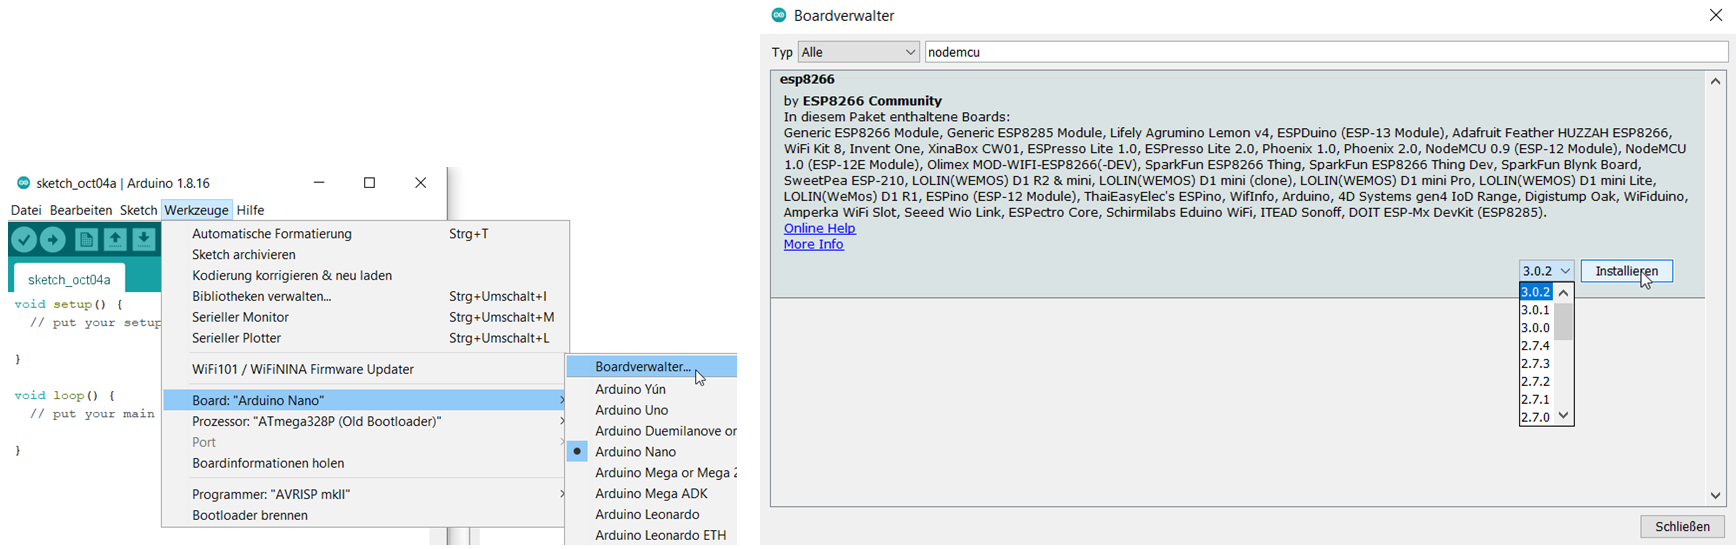Open the Sketch menu in menu bar

[138, 210]
